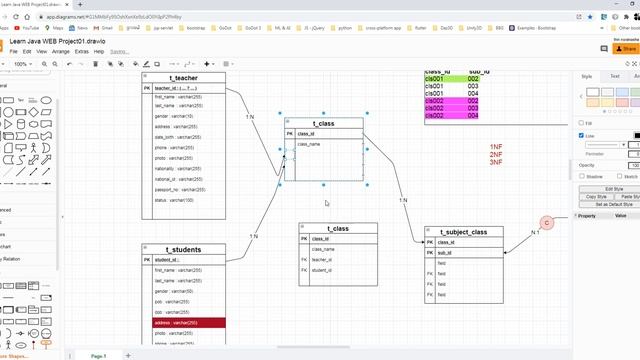Click the Share button
640x360 pixels.
click(x=626, y=49)
